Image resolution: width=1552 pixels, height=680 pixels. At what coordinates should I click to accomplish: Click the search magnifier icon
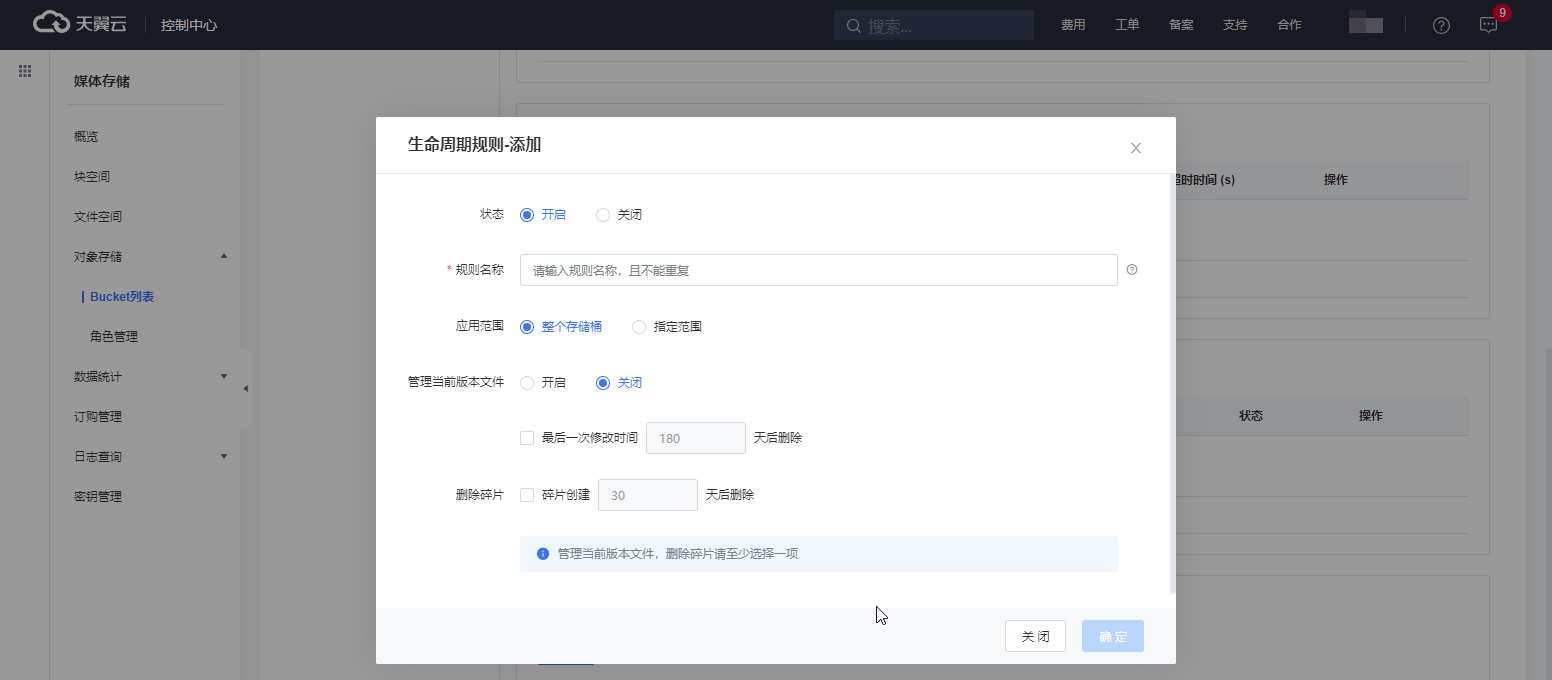click(853, 26)
